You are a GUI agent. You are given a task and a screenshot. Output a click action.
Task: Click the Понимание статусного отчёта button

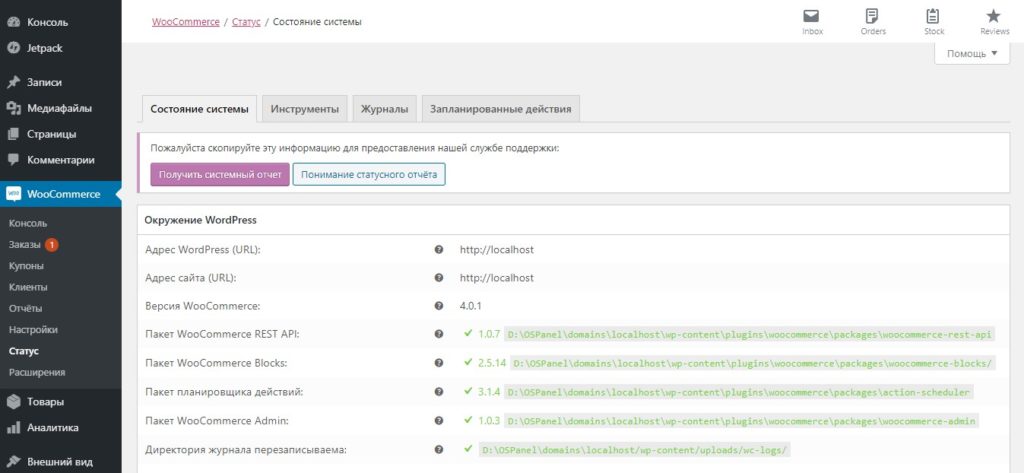point(369,174)
